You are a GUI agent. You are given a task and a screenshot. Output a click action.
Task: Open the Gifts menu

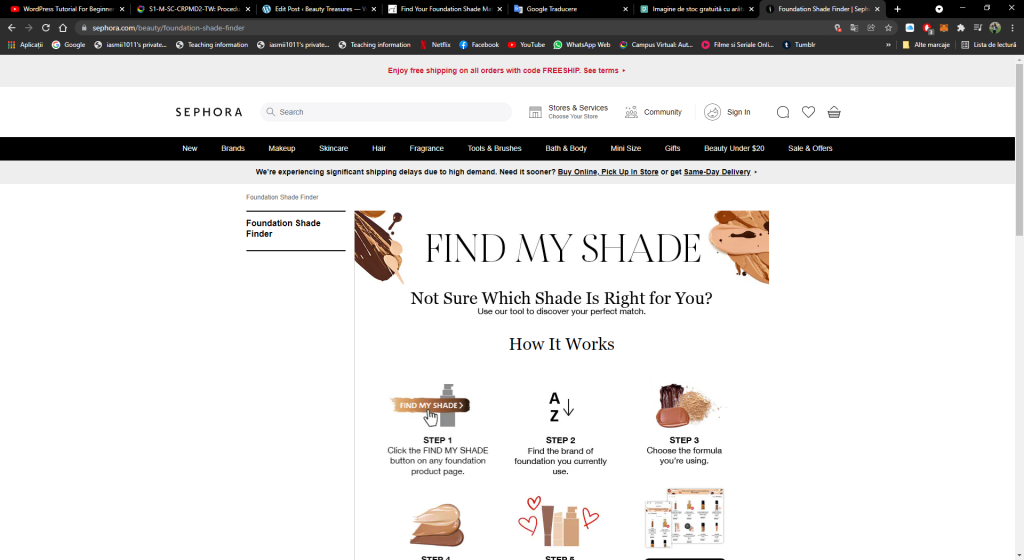[x=673, y=149]
